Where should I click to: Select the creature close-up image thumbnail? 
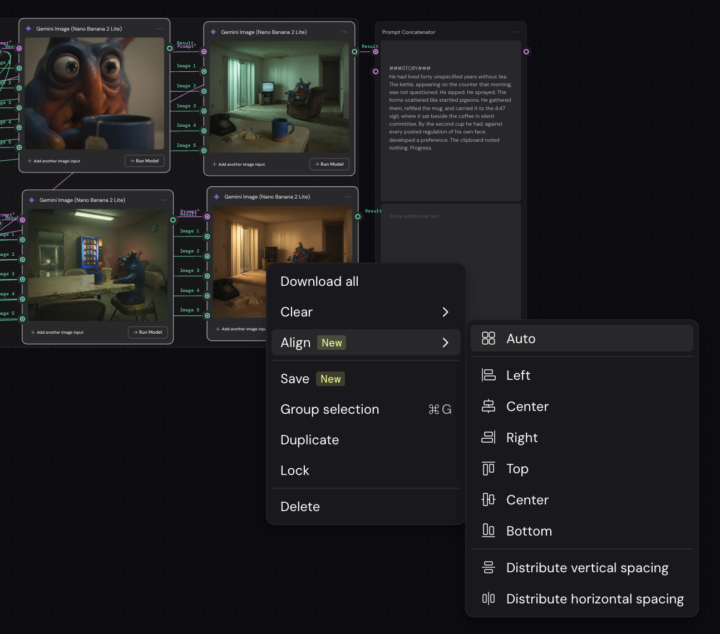tap(94, 94)
